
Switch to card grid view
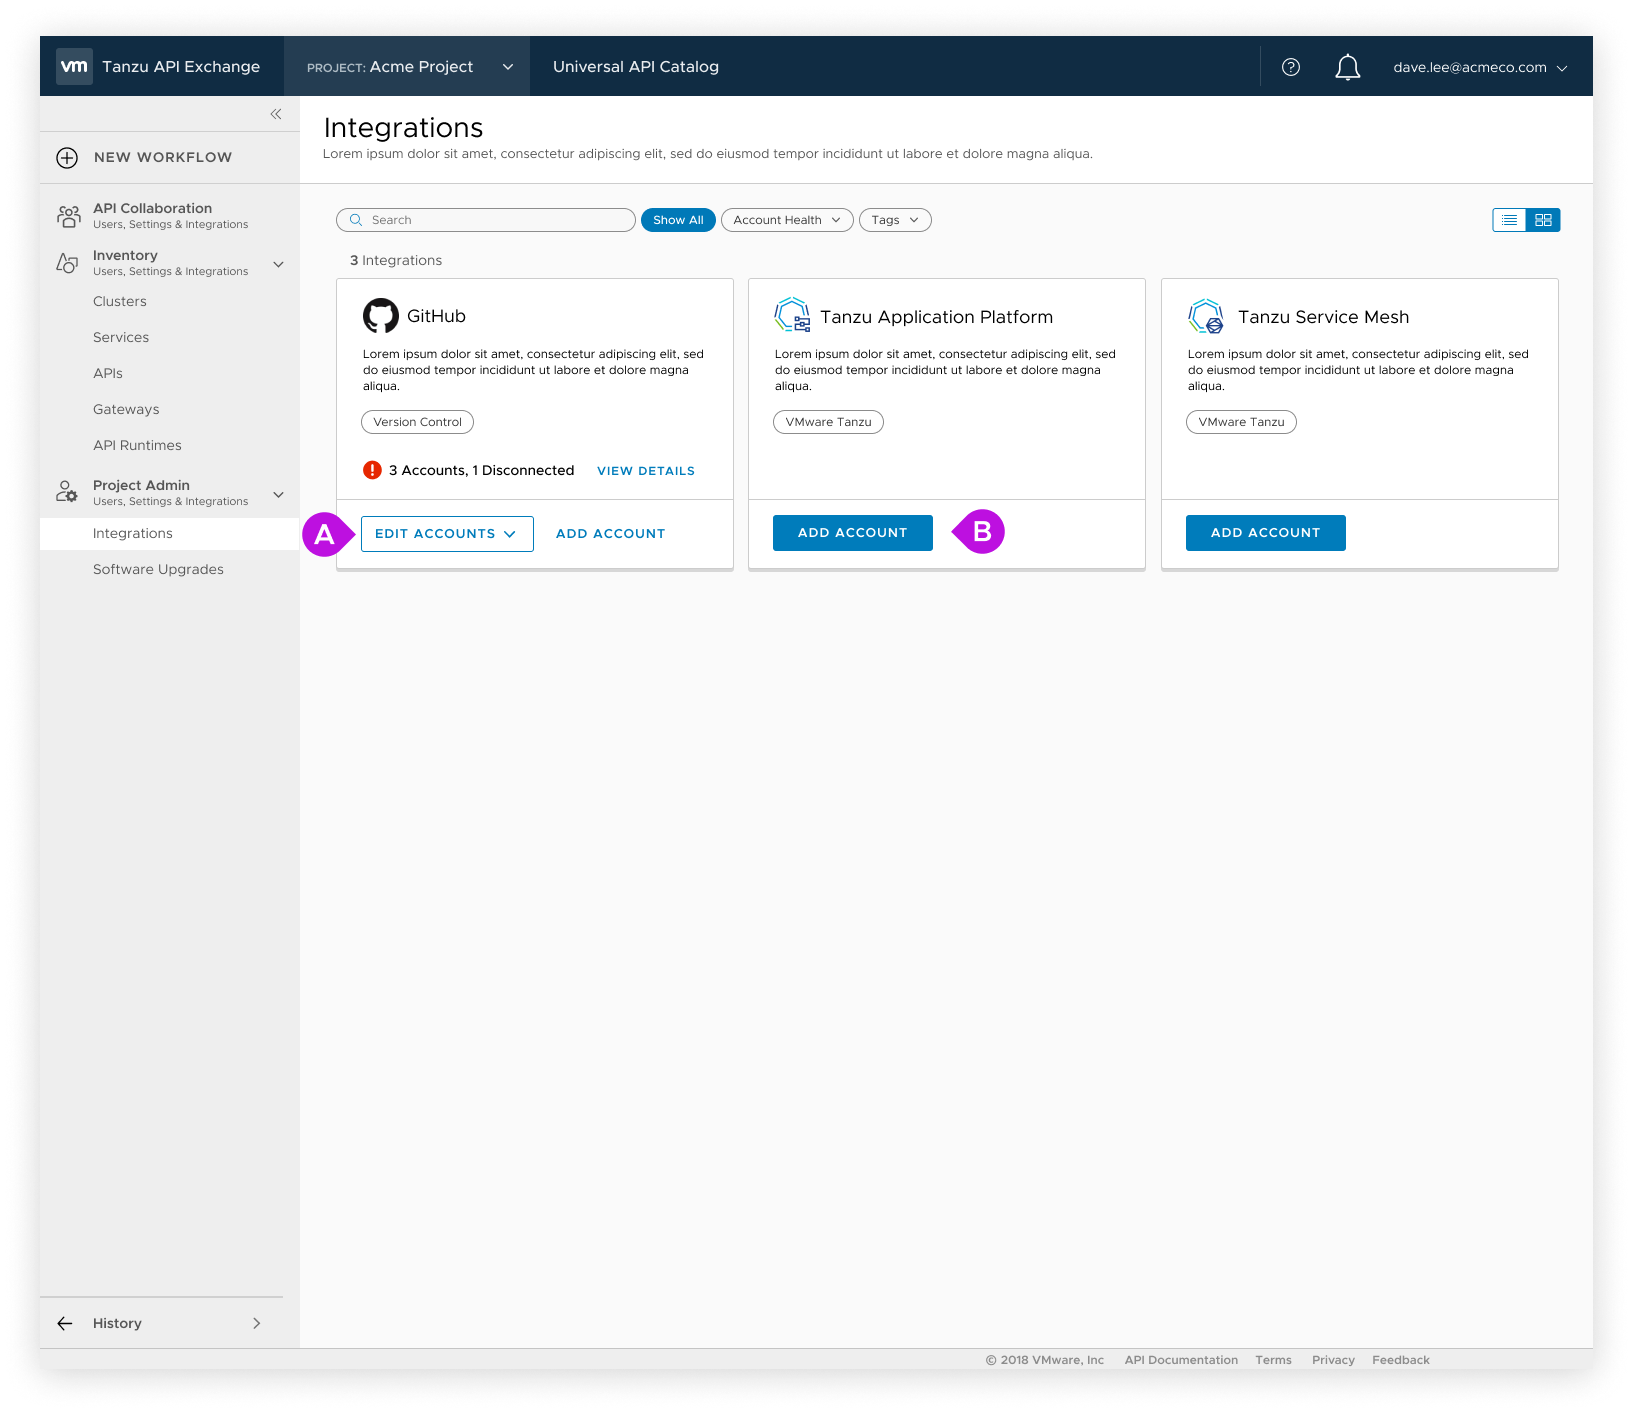[1543, 220]
